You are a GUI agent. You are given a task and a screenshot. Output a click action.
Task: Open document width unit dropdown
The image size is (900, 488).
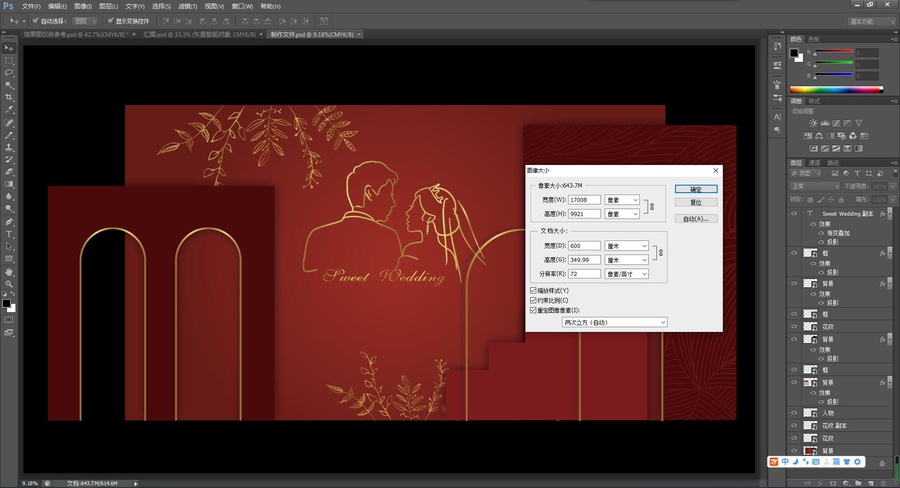click(x=627, y=246)
